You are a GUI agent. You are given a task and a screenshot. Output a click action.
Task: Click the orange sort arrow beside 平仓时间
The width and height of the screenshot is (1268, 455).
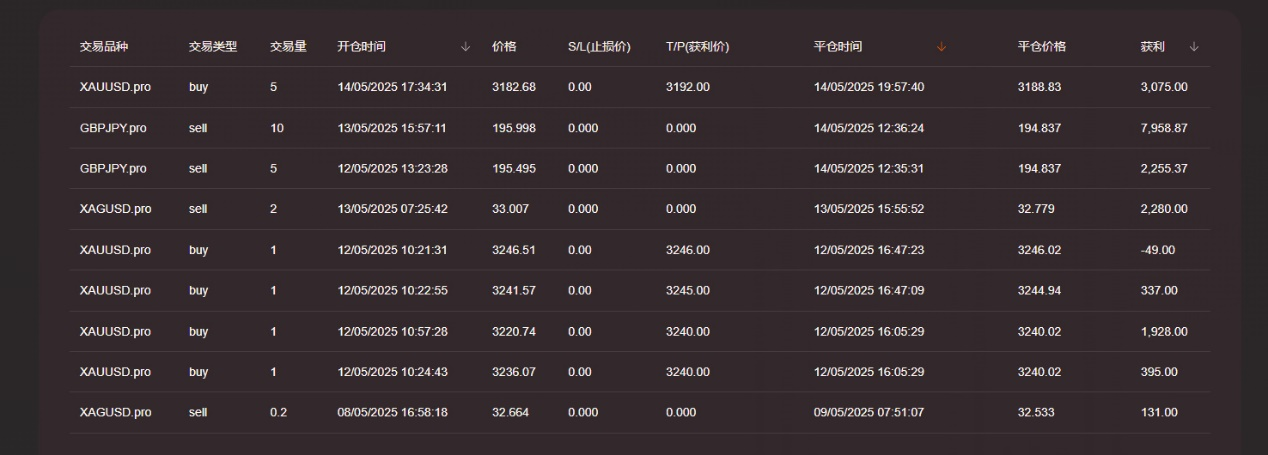coord(941,47)
